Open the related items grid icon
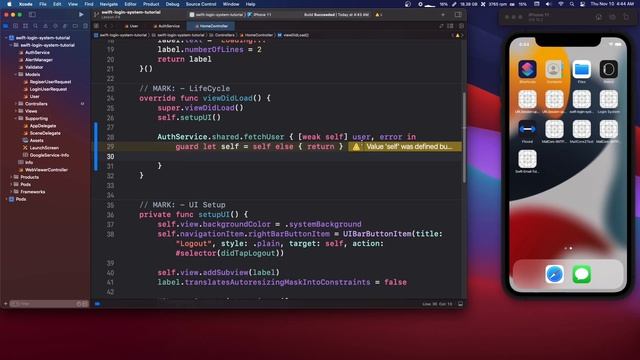The height and width of the screenshot is (360, 640). pyautogui.click(x=97, y=26)
